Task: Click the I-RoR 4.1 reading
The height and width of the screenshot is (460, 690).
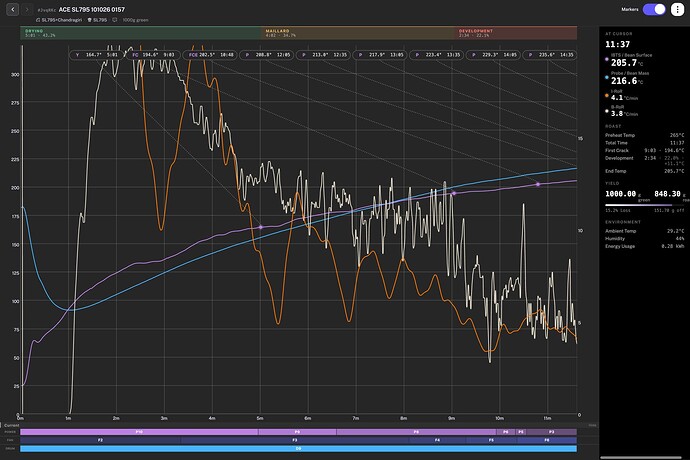Action: pos(623,95)
